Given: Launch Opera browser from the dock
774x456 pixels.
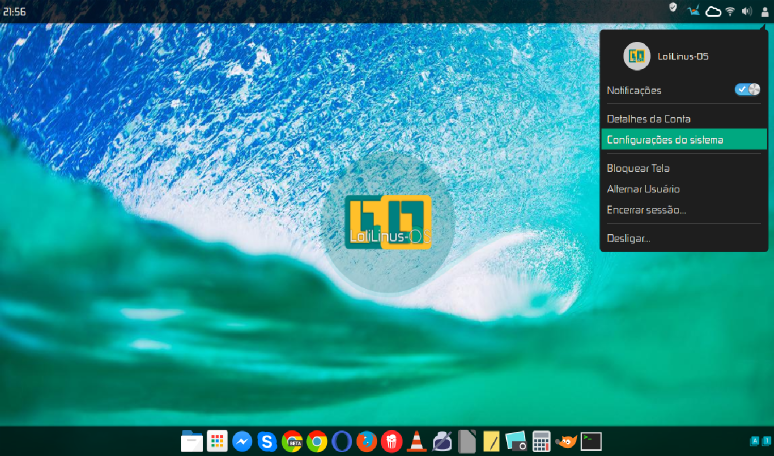Looking at the screenshot, I should coord(342,442).
